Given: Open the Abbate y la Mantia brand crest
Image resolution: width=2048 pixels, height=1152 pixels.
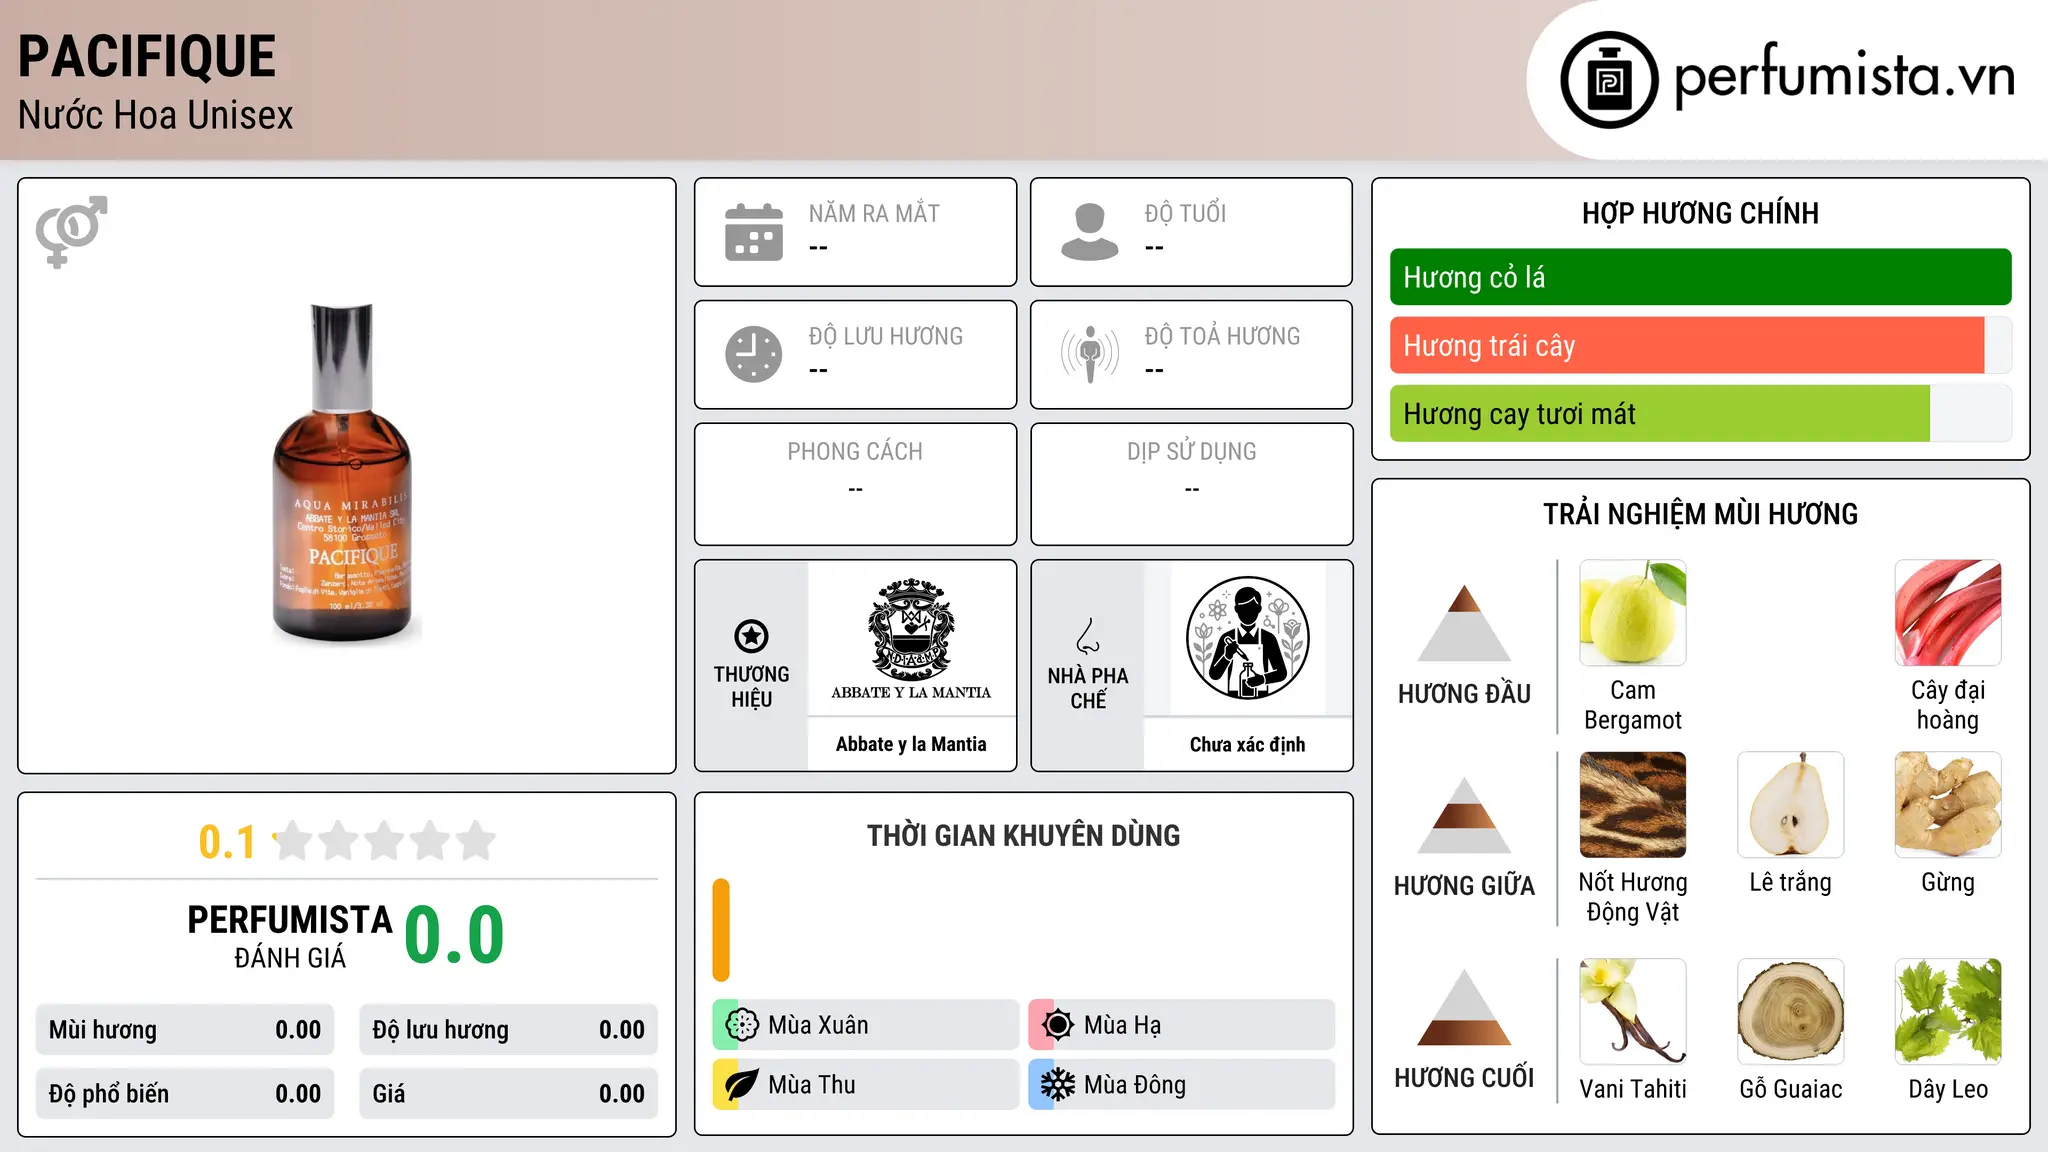Looking at the screenshot, I should (x=911, y=640).
